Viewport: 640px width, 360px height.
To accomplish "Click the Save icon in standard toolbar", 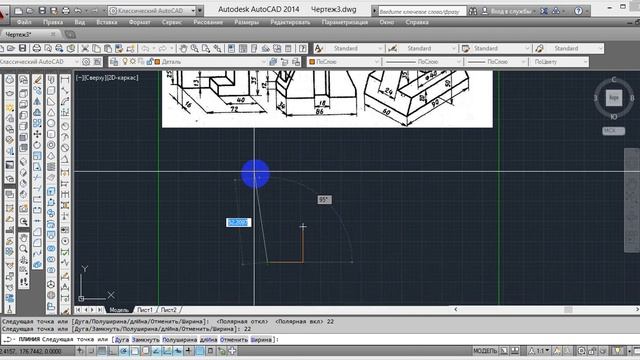I will [22, 49].
